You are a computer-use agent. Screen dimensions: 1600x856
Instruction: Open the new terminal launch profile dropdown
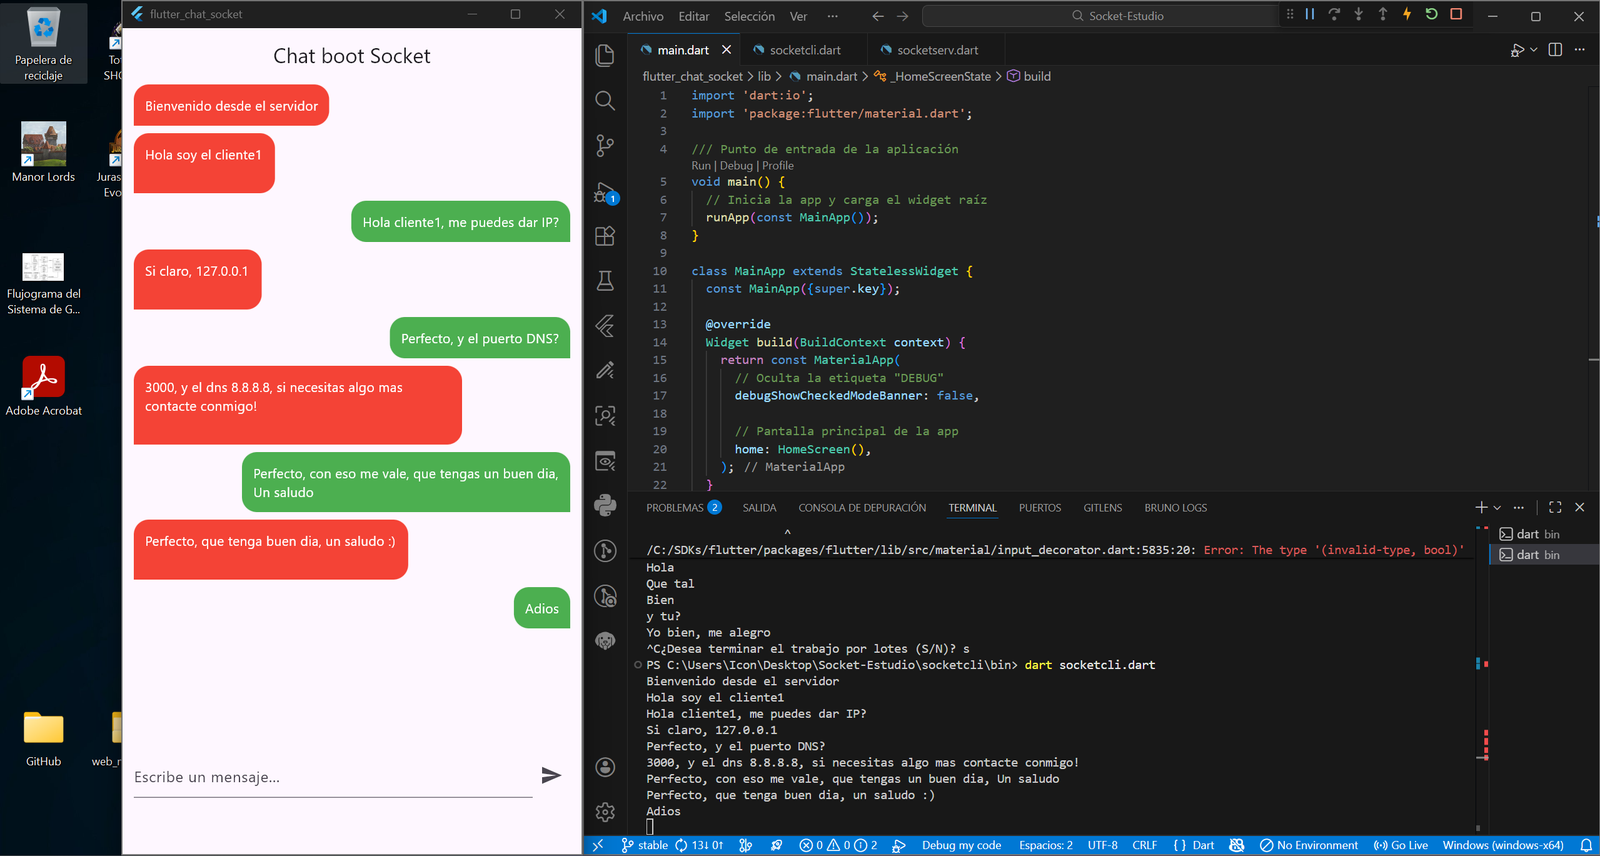point(1497,508)
